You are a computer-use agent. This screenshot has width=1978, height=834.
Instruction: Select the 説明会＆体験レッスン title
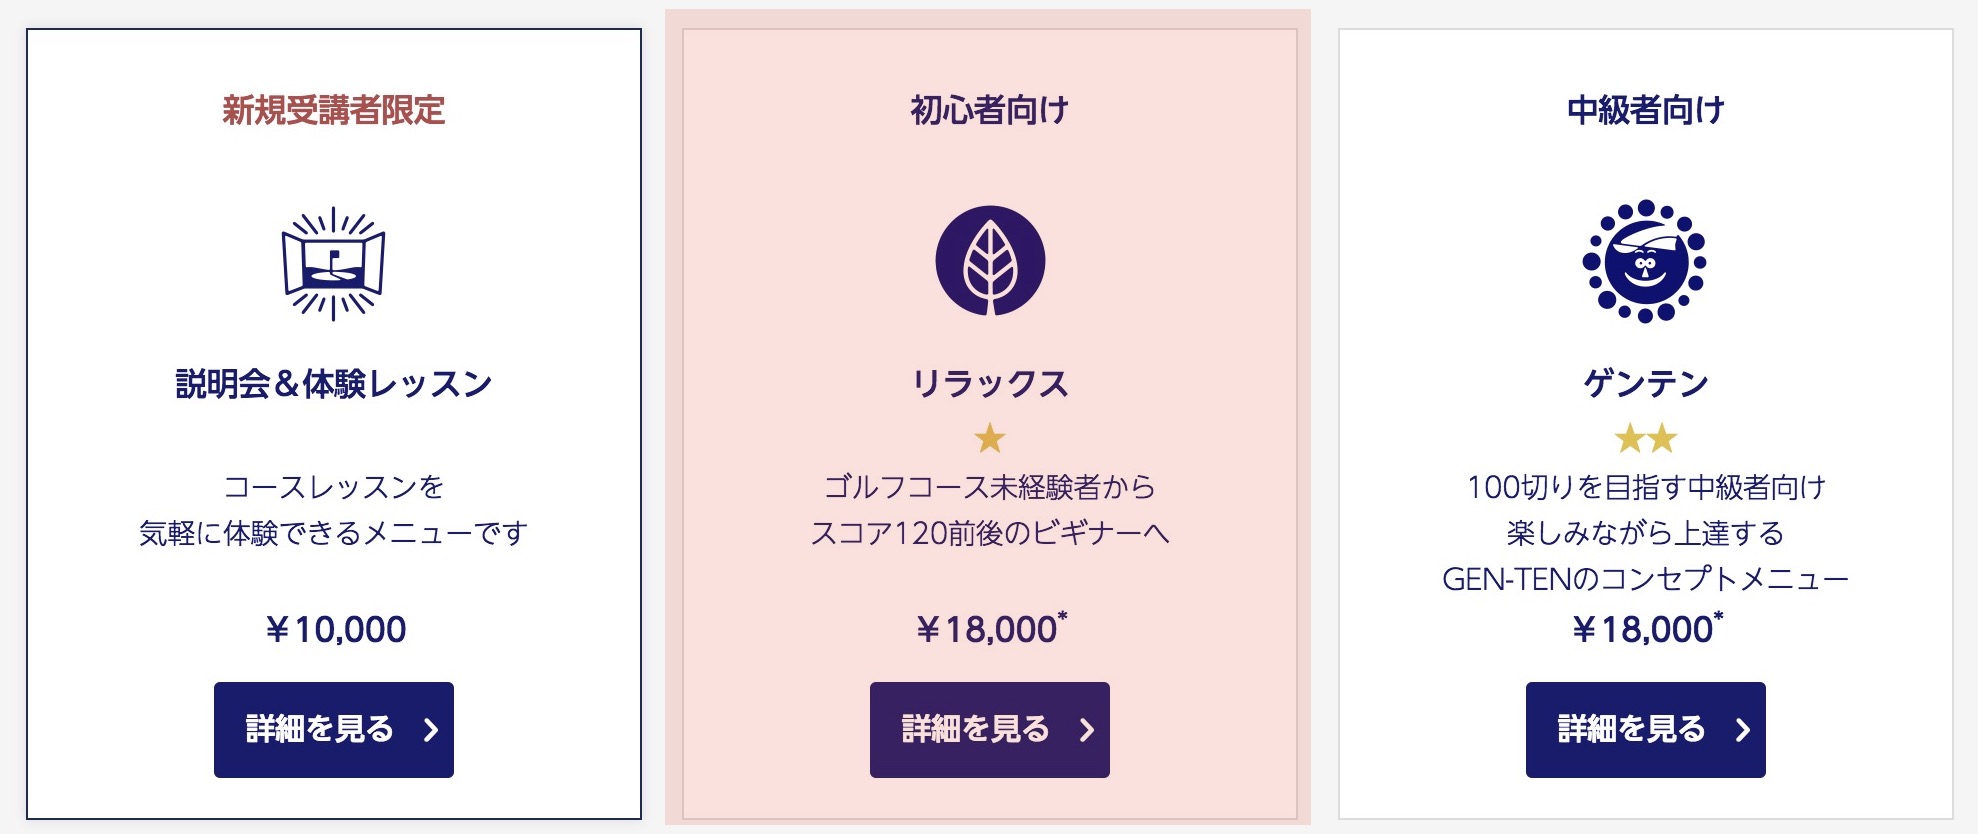pyautogui.click(x=334, y=384)
